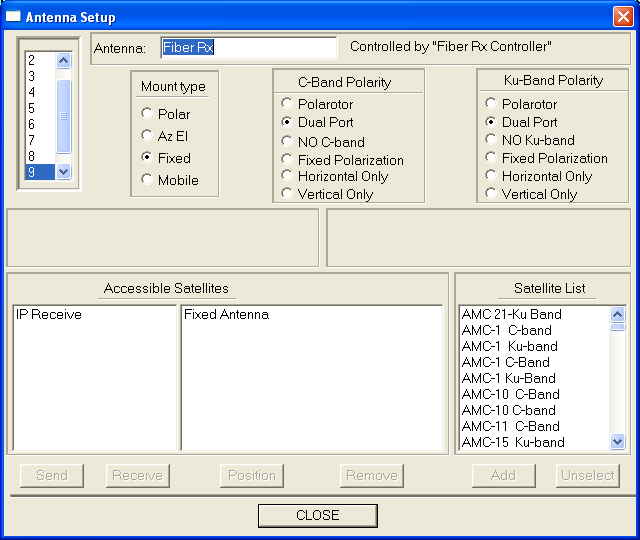Select Polar mount type radio button
The image size is (640, 540).
(148, 114)
